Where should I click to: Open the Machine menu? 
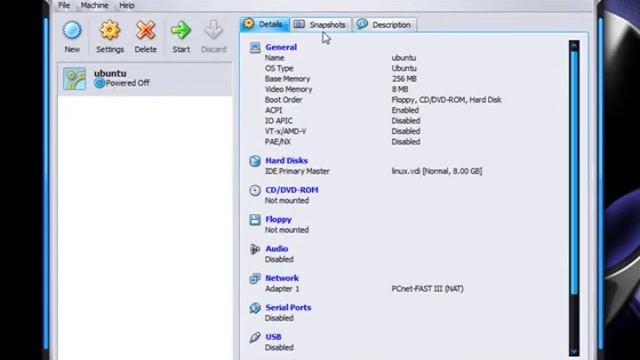click(94, 5)
